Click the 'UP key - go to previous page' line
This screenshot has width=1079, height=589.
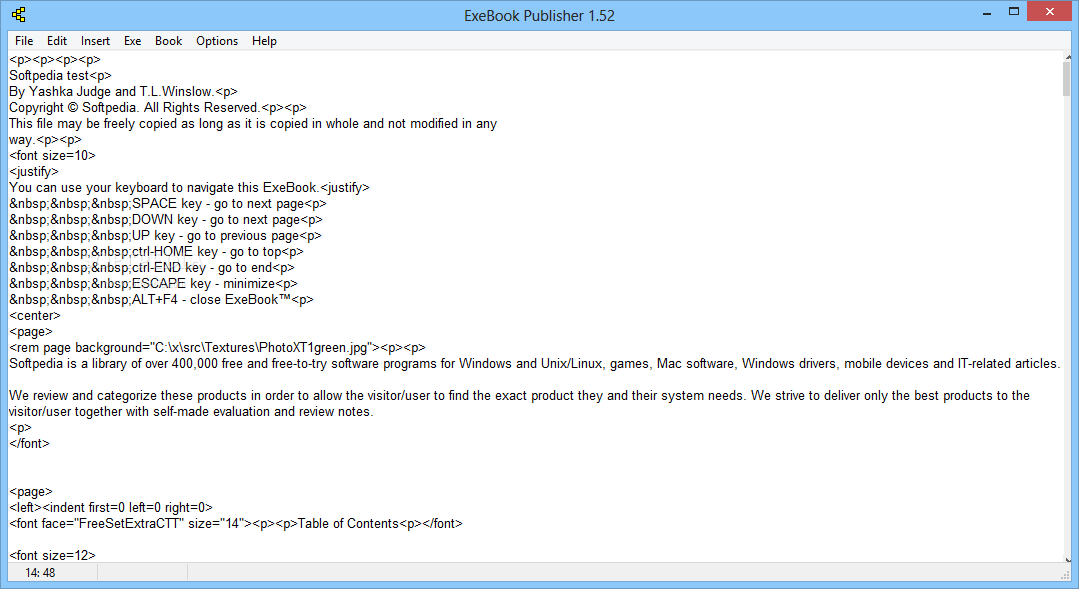[165, 235]
